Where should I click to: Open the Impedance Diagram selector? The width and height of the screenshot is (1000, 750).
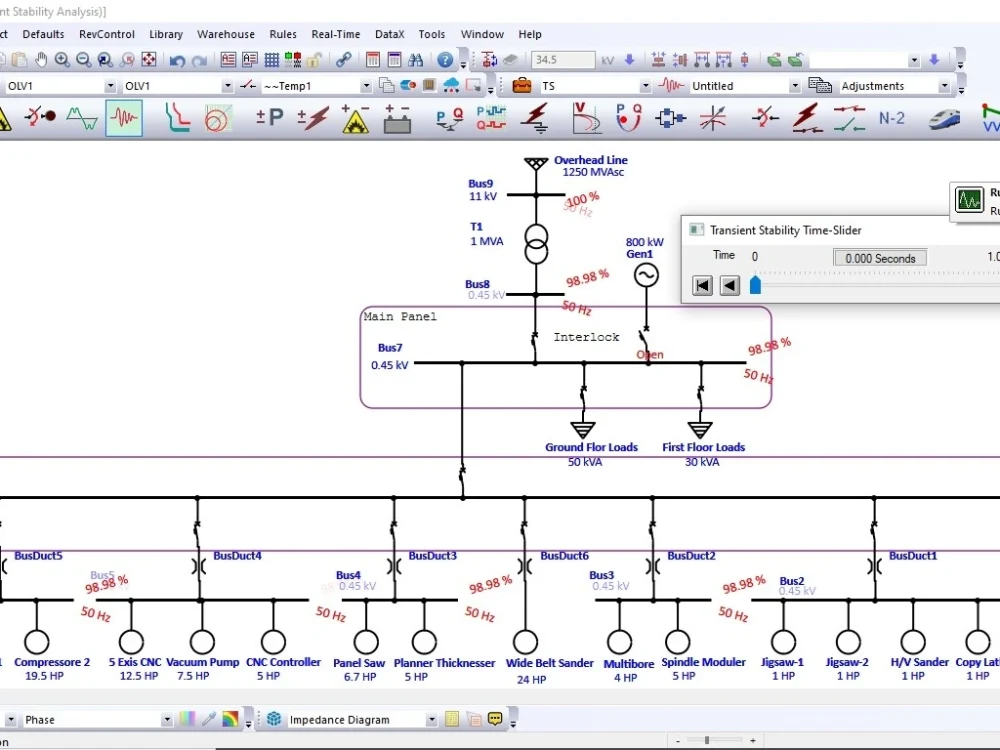[430, 718]
